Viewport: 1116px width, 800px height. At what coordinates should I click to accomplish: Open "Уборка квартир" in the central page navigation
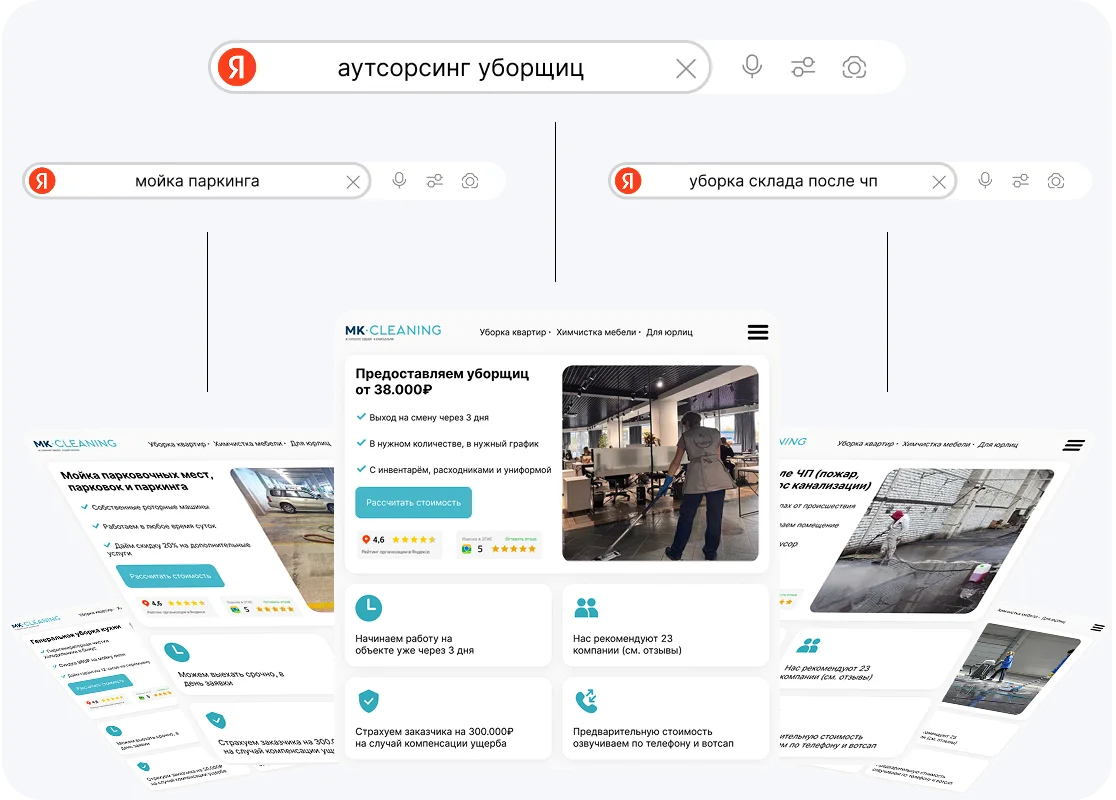click(x=512, y=332)
